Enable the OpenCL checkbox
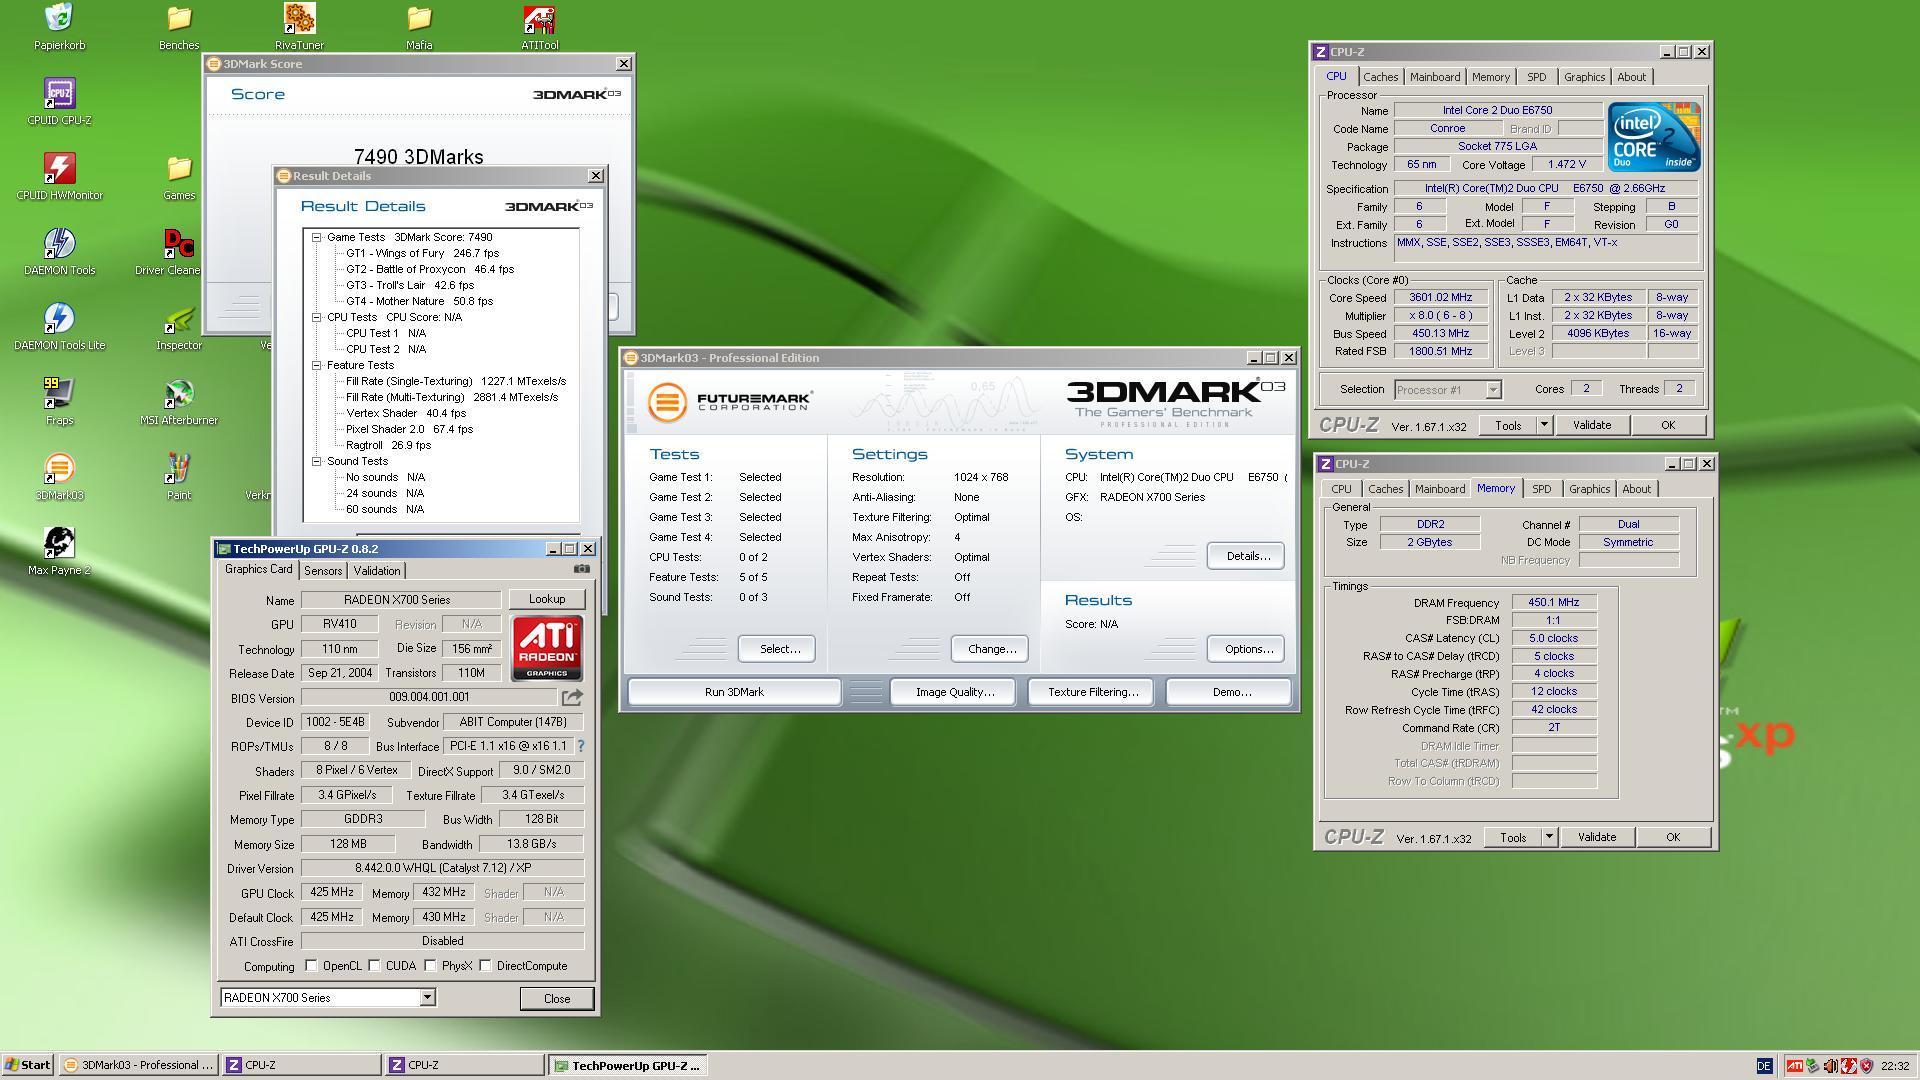The image size is (1920, 1080). pos(311,966)
